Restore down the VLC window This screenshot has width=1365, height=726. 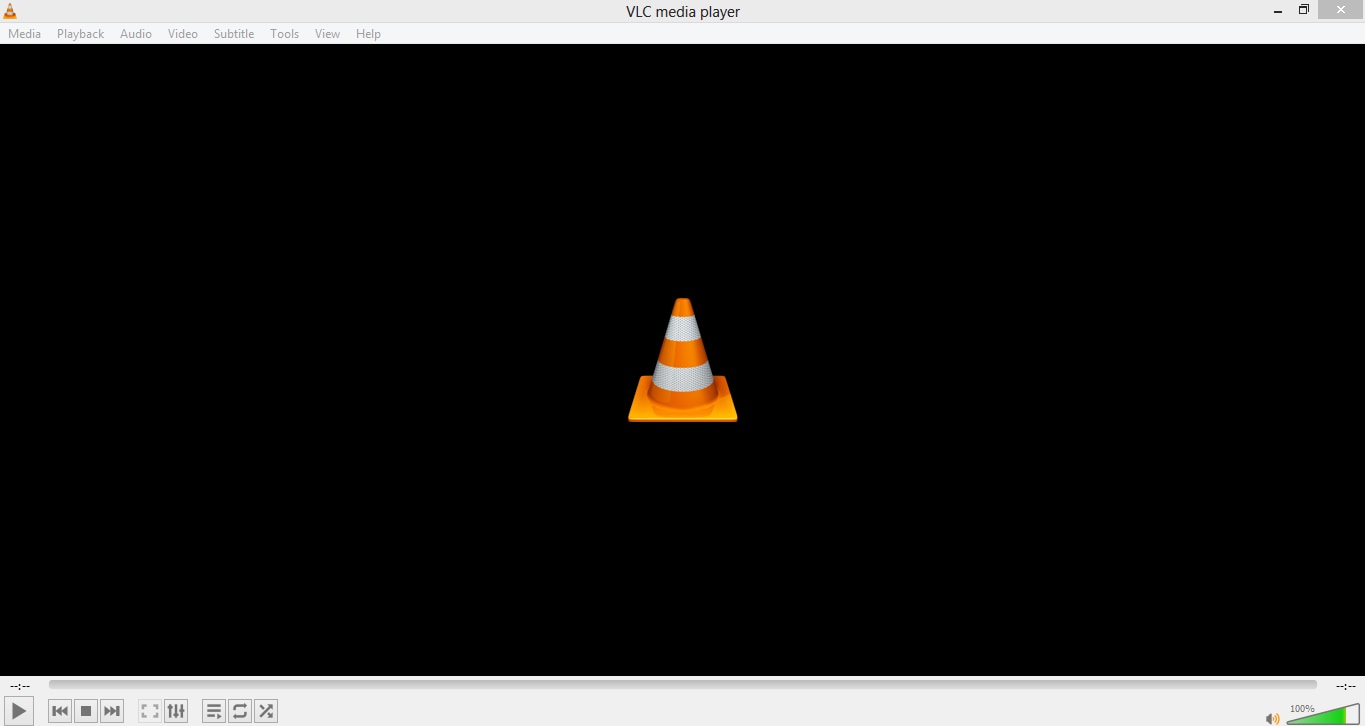pos(1304,10)
